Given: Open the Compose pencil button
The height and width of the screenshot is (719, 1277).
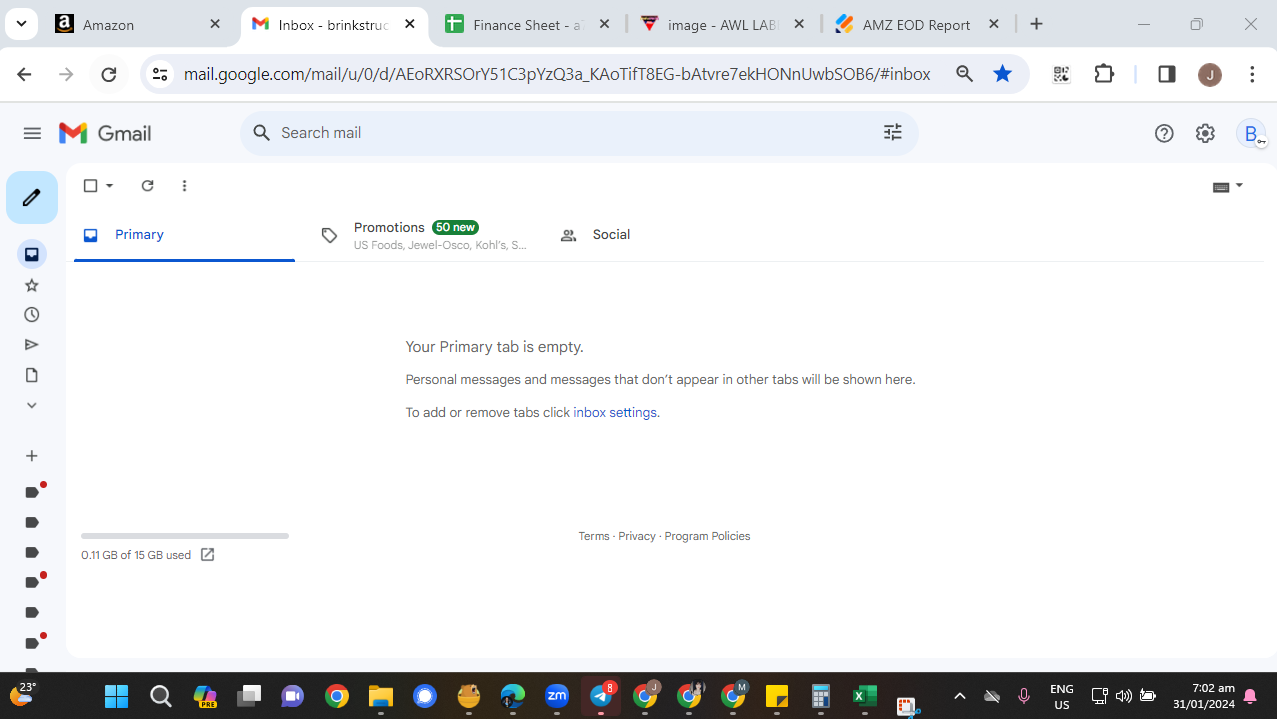Looking at the screenshot, I should 32,197.
